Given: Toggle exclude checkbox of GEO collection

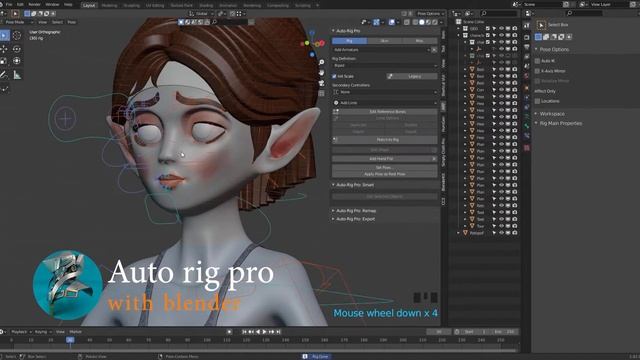Looking at the screenshot, I should [488, 29].
